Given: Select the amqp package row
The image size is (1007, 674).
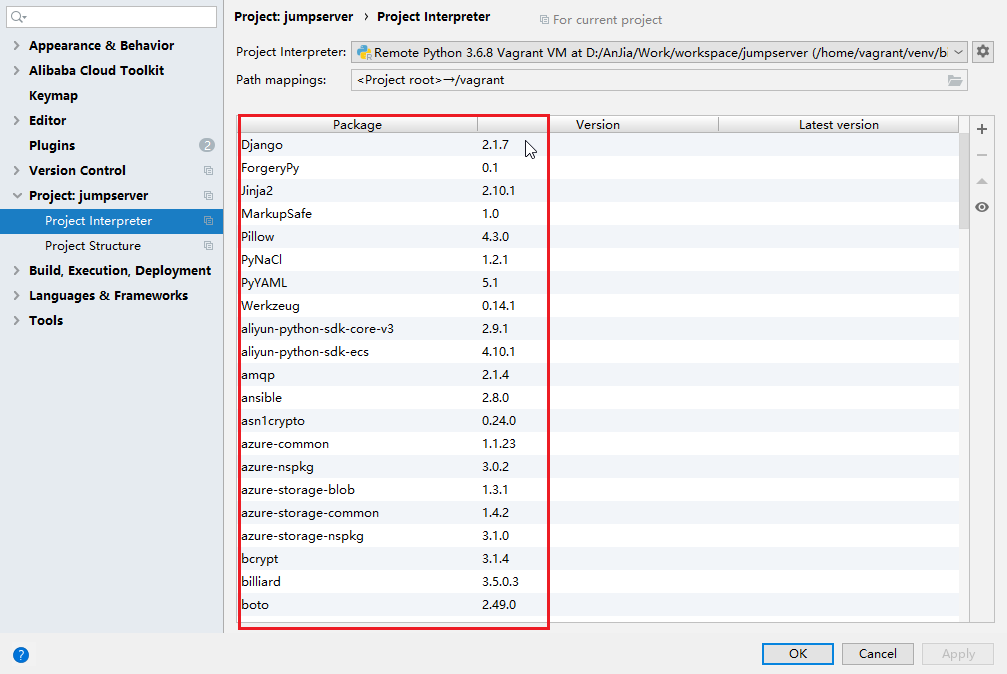Looking at the screenshot, I should click(x=599, y=375).
